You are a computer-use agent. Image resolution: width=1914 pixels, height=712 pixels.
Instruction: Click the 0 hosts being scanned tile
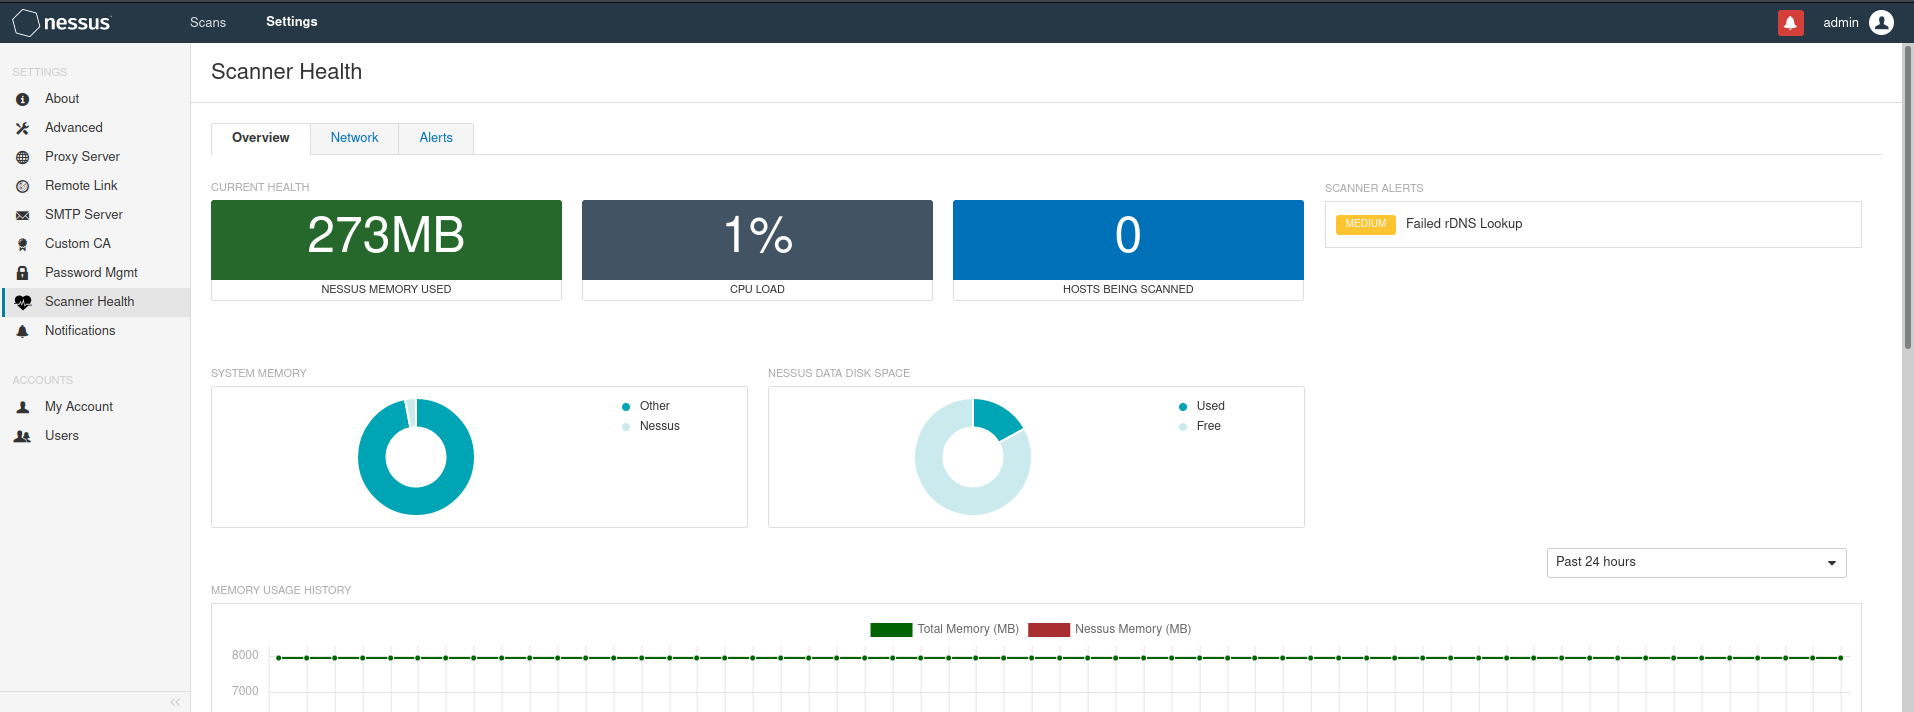(1128, 250)
